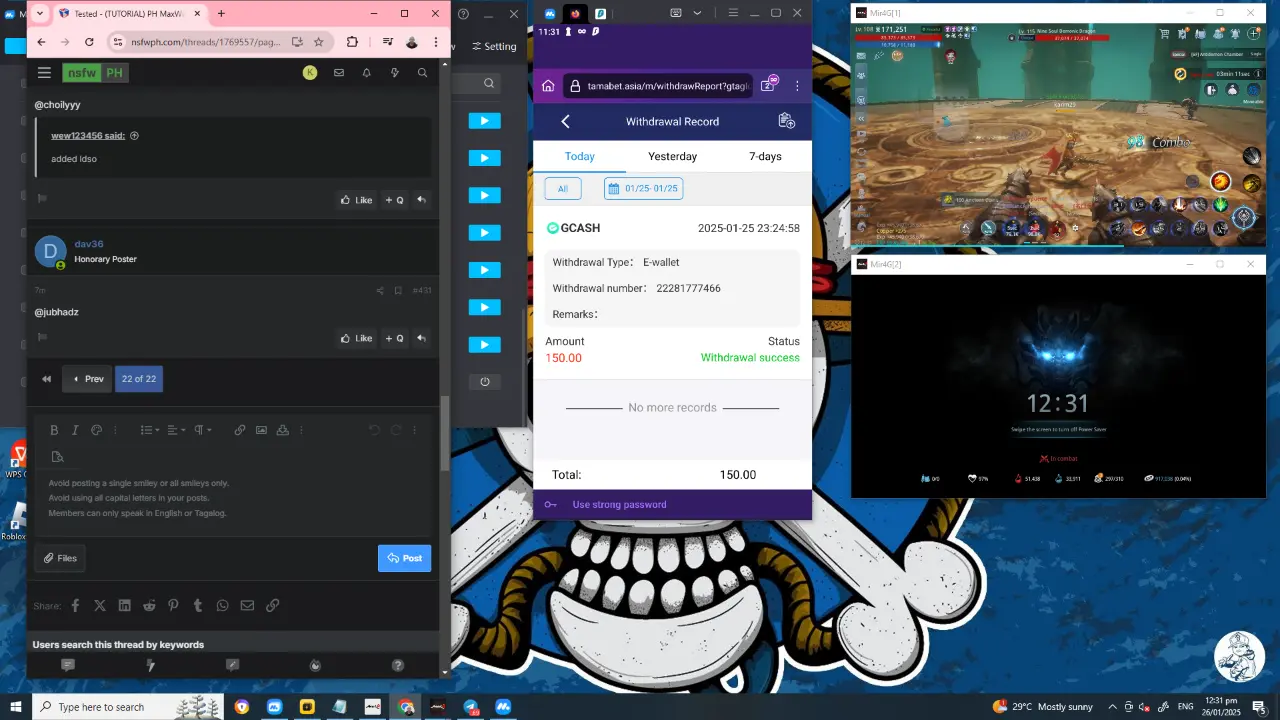Open forum search magnifier icon
The image size is (1280, 720).
pyautogui.click(x=423, y=73)
